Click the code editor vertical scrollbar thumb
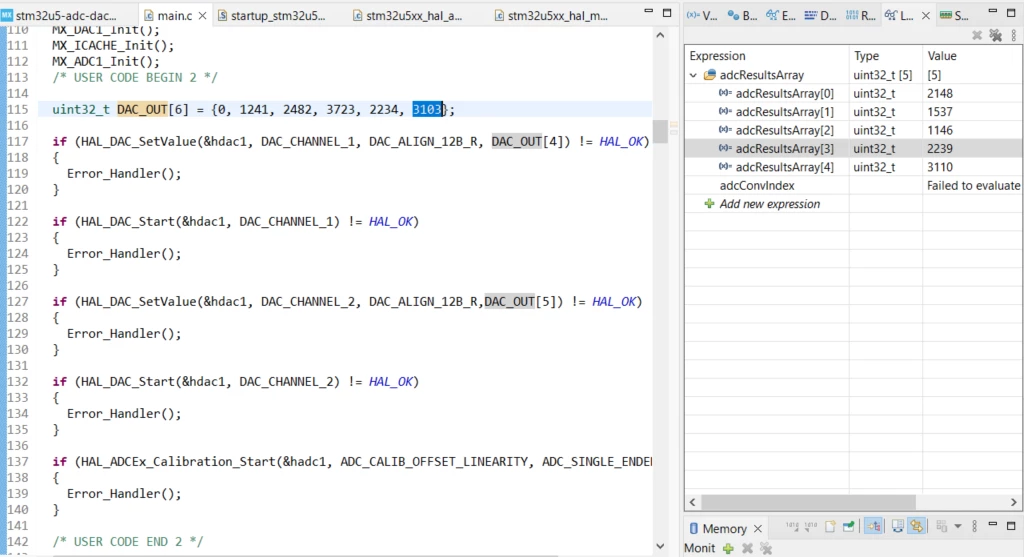 click(660, 131)
